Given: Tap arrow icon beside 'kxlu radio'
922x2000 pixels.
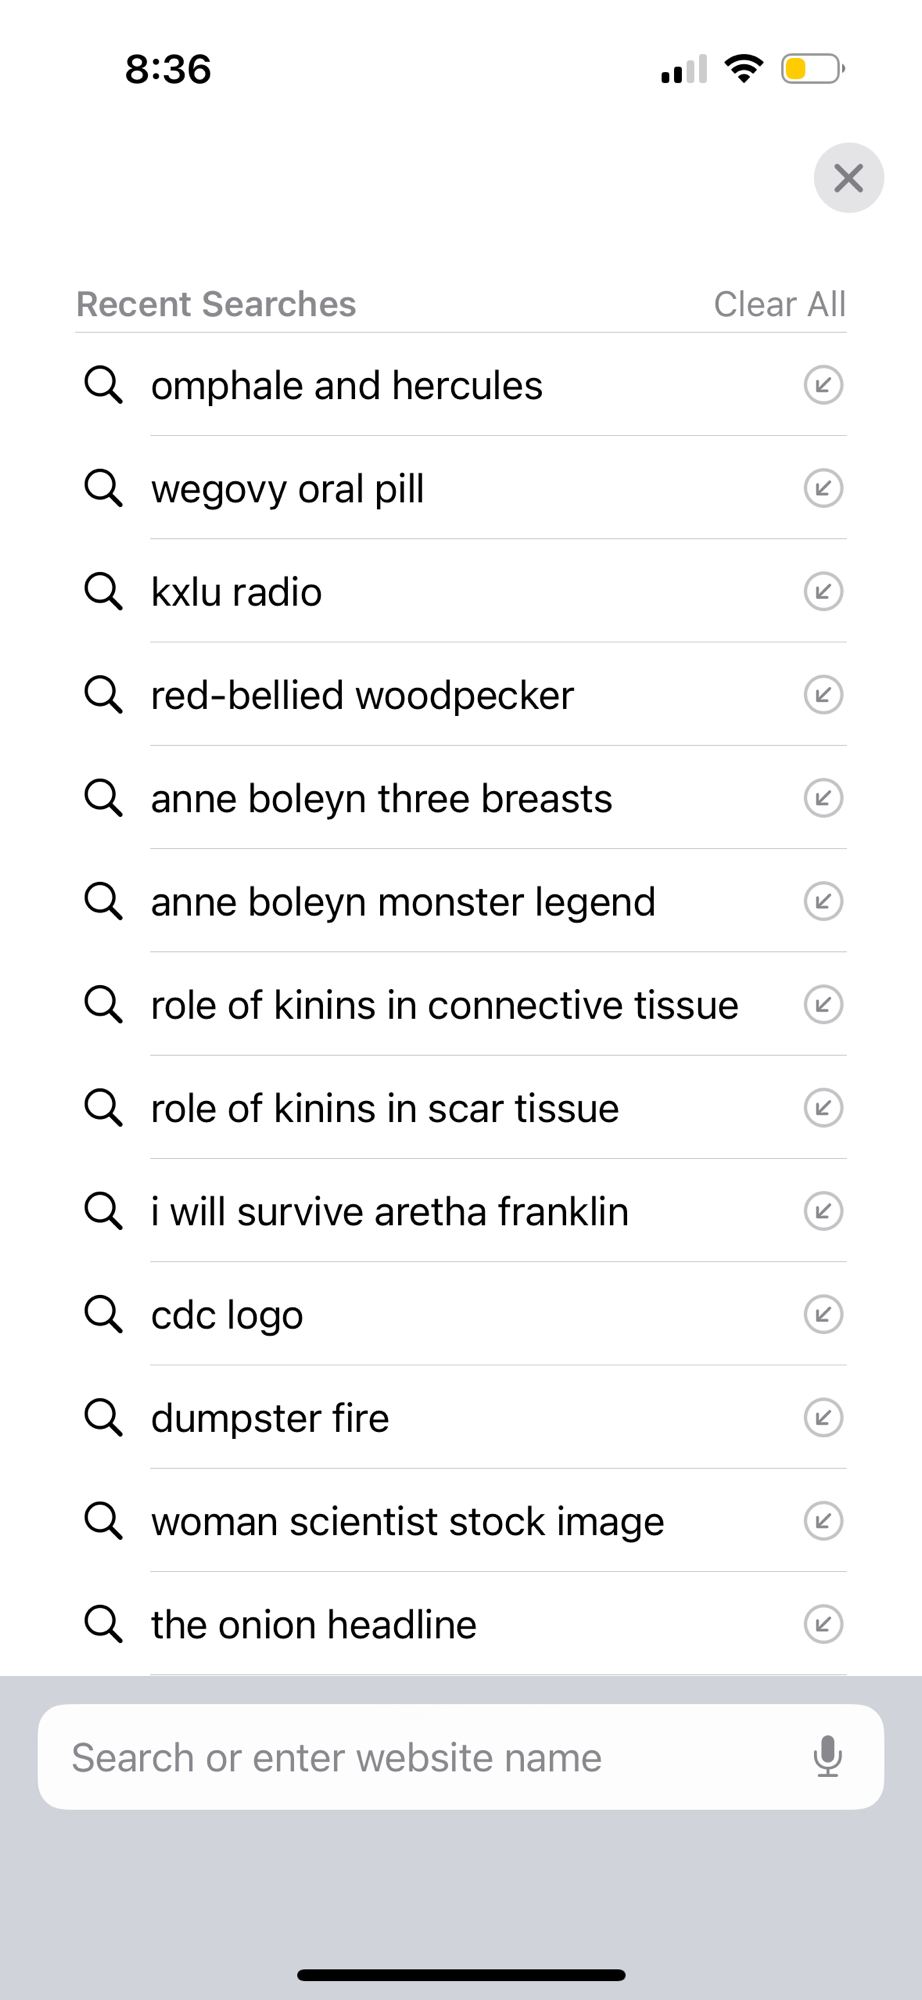Looking at the screenshot, I should (x=823, y=592).
